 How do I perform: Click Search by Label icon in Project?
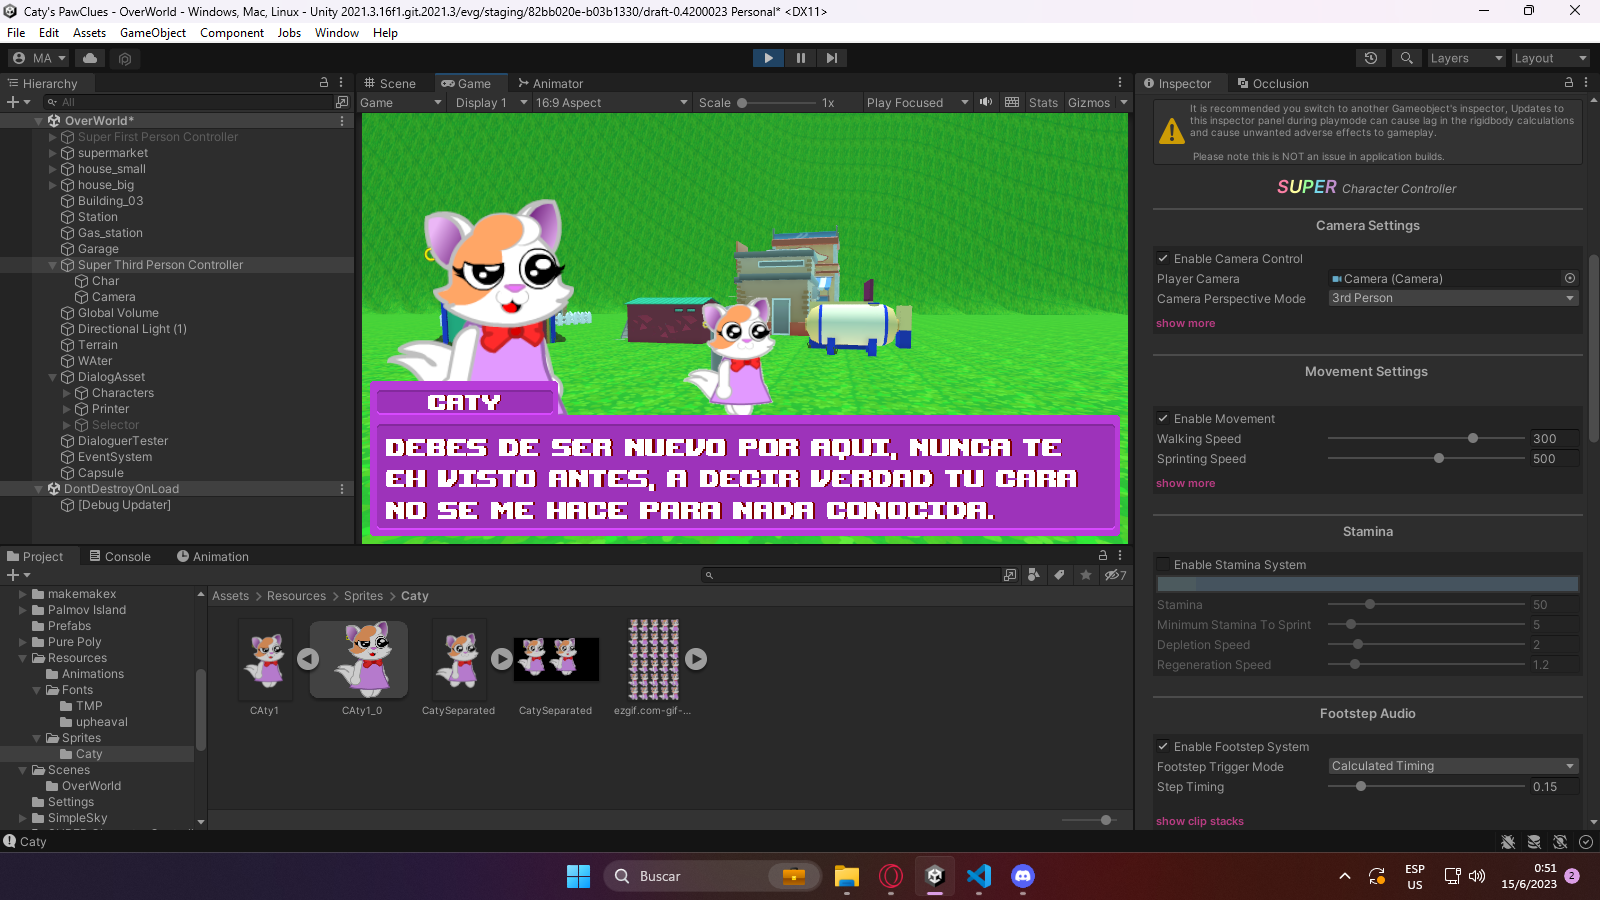tap(1059, 575)
